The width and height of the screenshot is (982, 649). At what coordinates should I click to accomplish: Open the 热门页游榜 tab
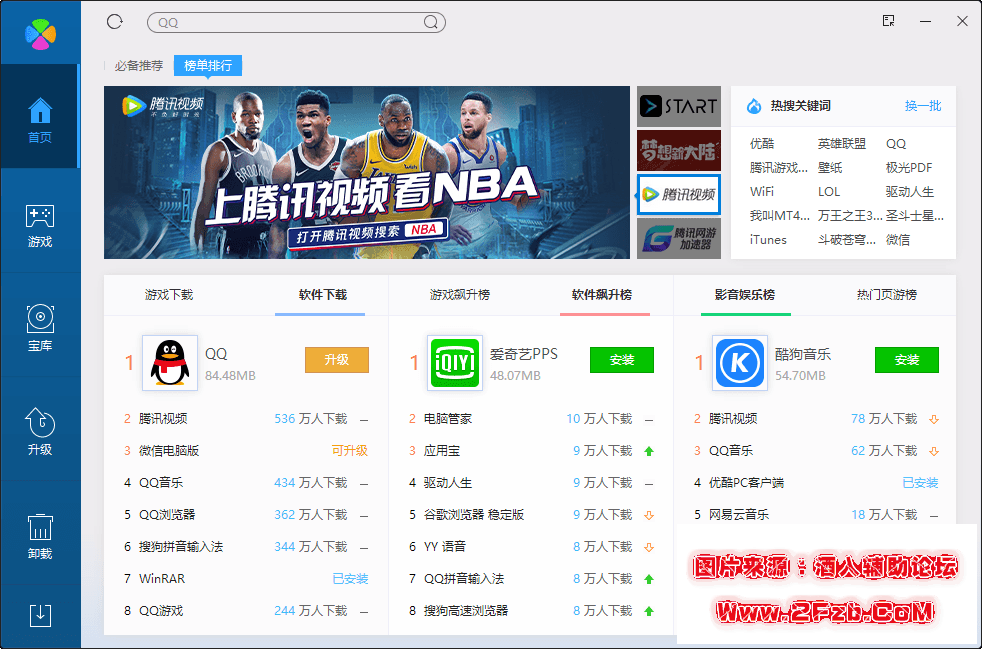[887, 294]
